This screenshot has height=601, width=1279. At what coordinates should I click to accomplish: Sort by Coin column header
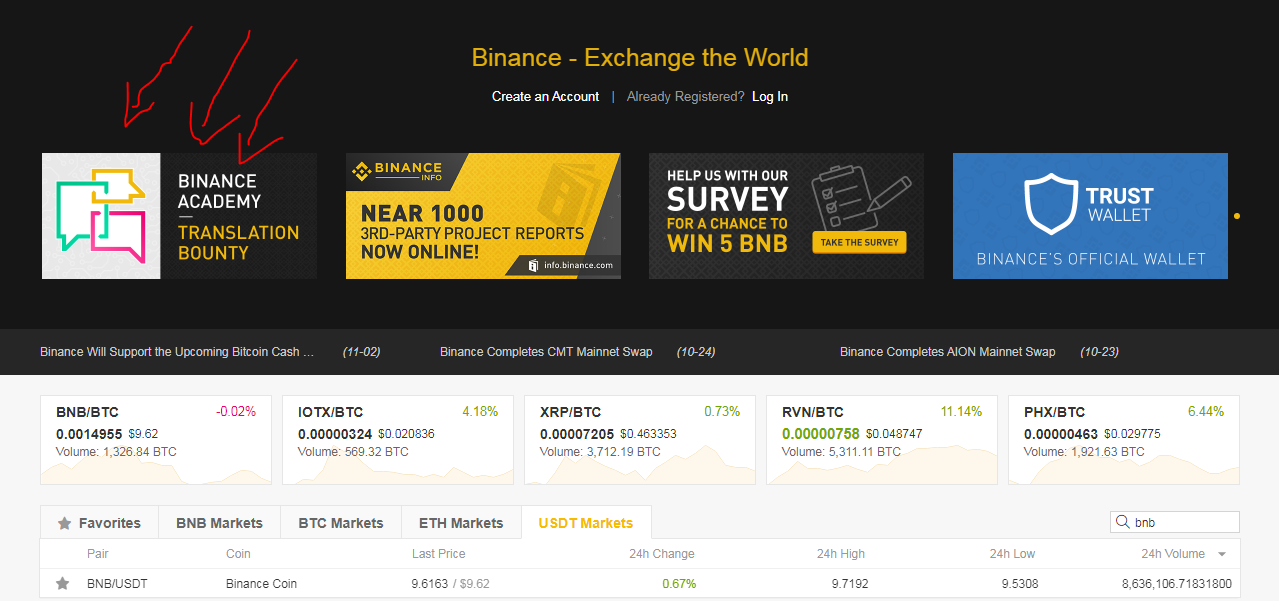pyautogui.click(x=238, y=554)
